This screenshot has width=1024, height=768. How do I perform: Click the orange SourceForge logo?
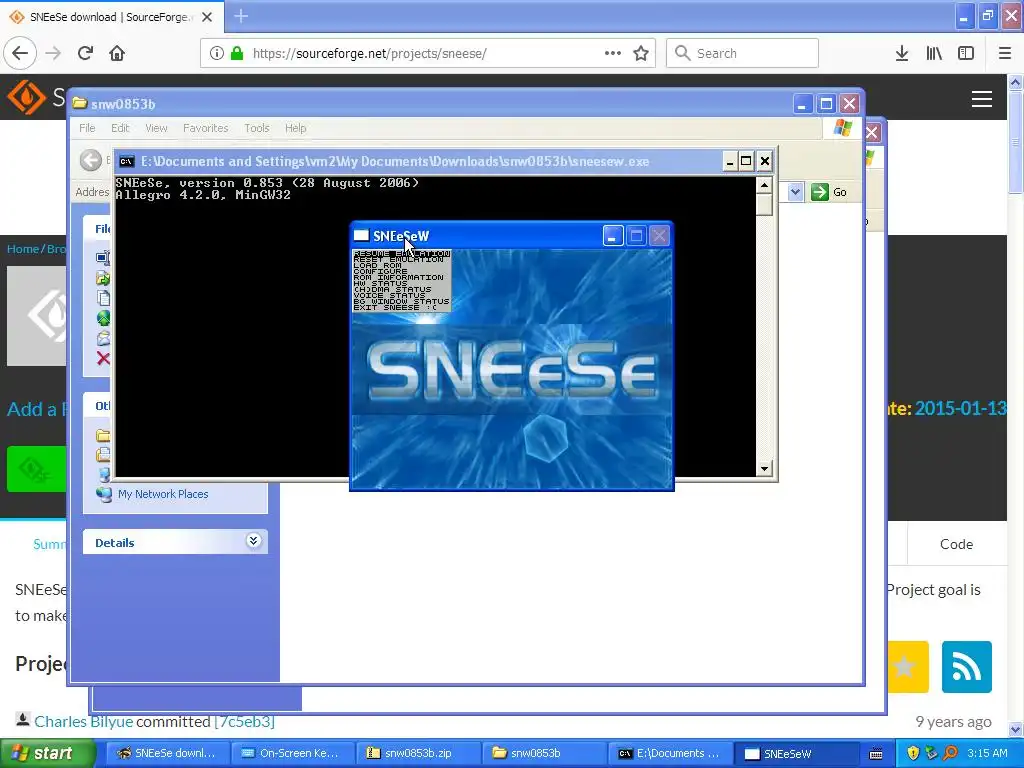tap(26, 97)
